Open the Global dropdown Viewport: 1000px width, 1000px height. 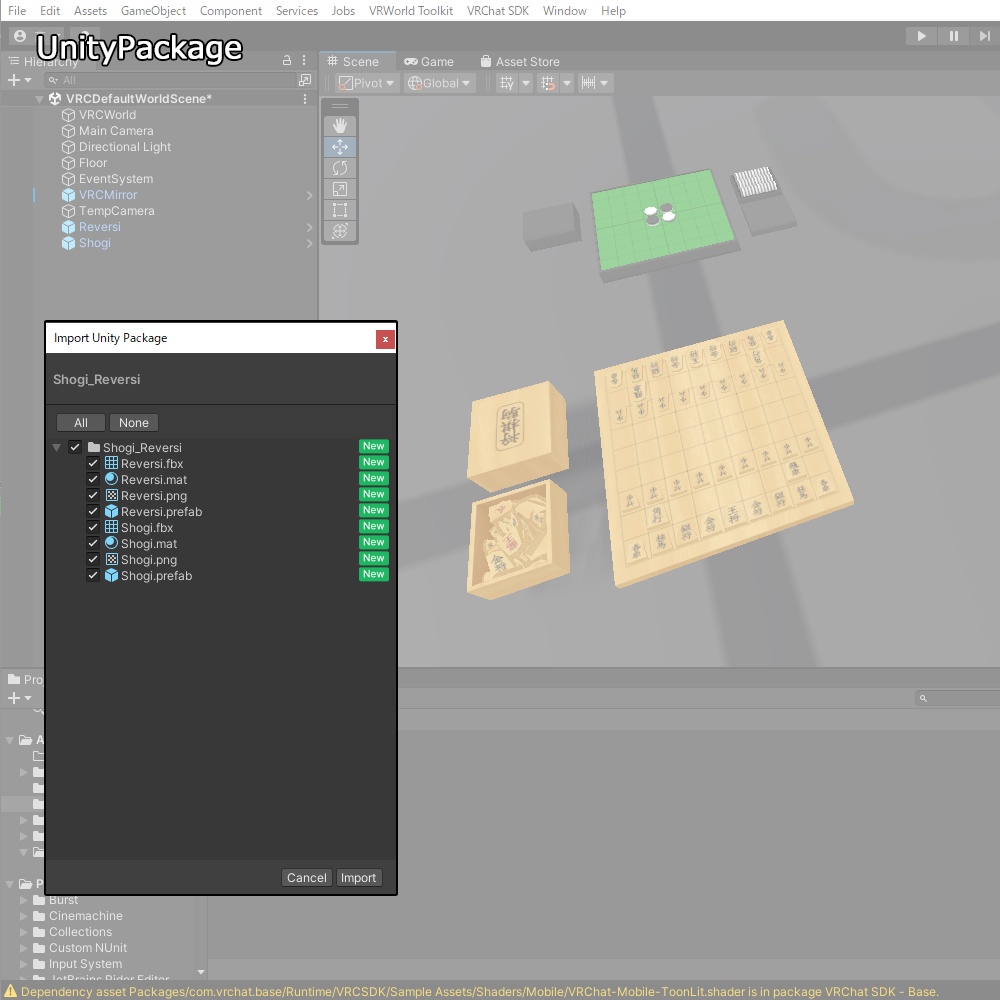(x=439, y=83)
